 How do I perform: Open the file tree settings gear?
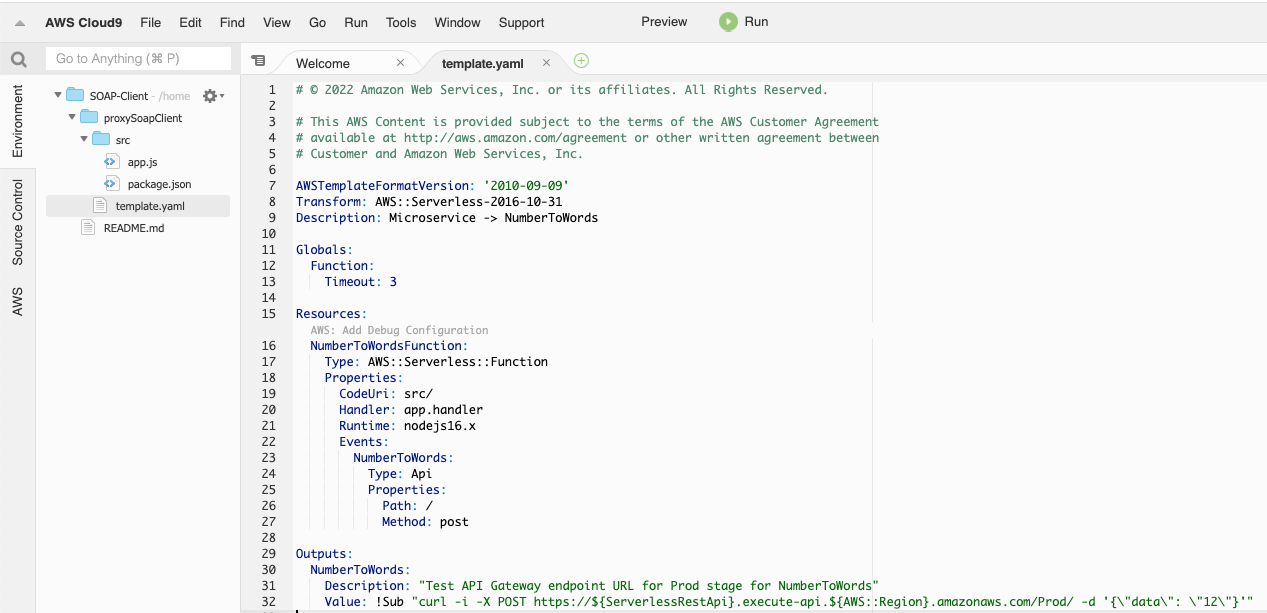211,96
